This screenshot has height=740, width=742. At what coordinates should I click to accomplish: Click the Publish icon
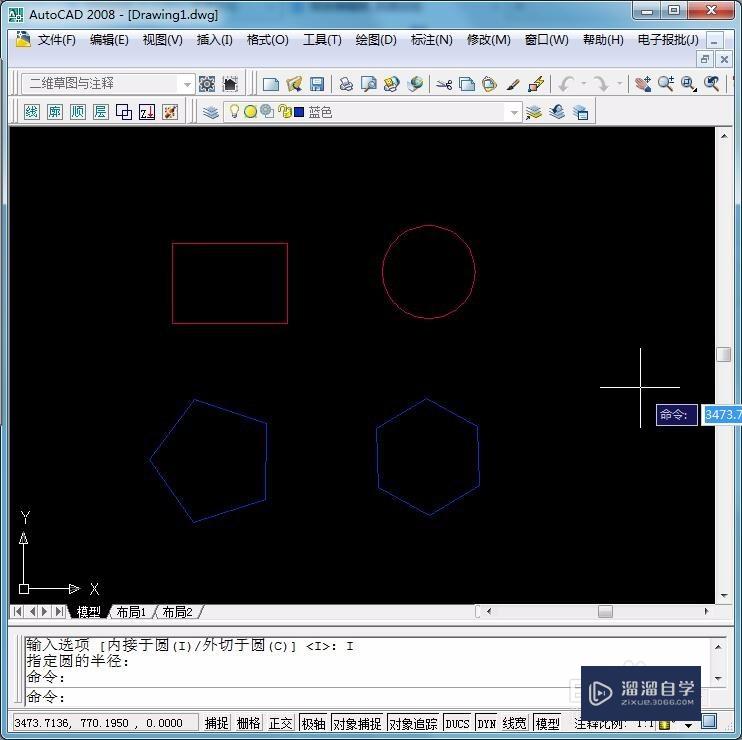pyautogui.click(x=391, y=84)
